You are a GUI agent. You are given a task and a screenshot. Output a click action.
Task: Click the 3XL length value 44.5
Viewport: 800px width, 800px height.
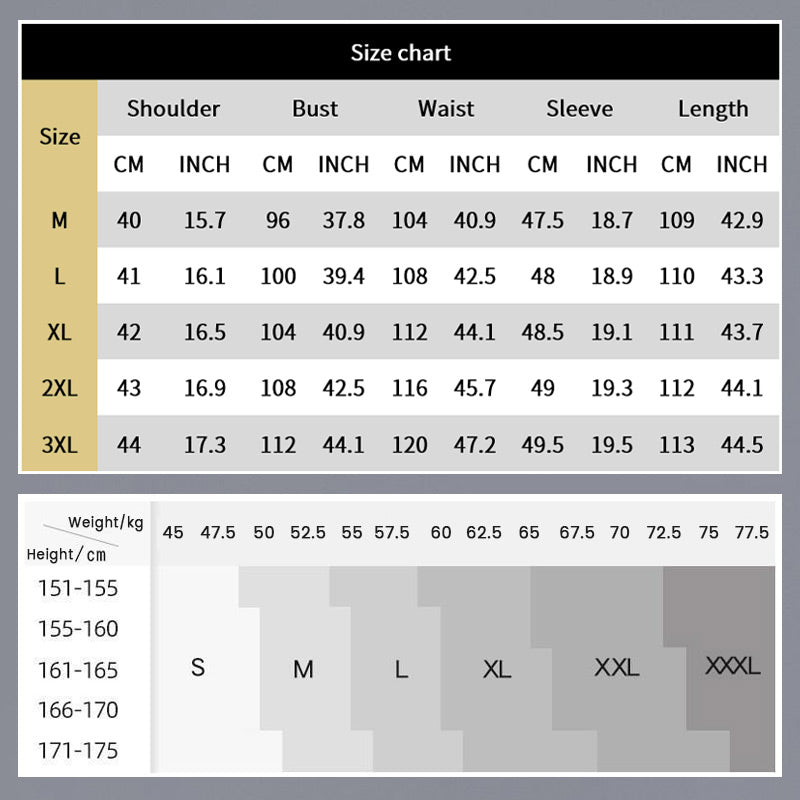(x=742, y=444)
